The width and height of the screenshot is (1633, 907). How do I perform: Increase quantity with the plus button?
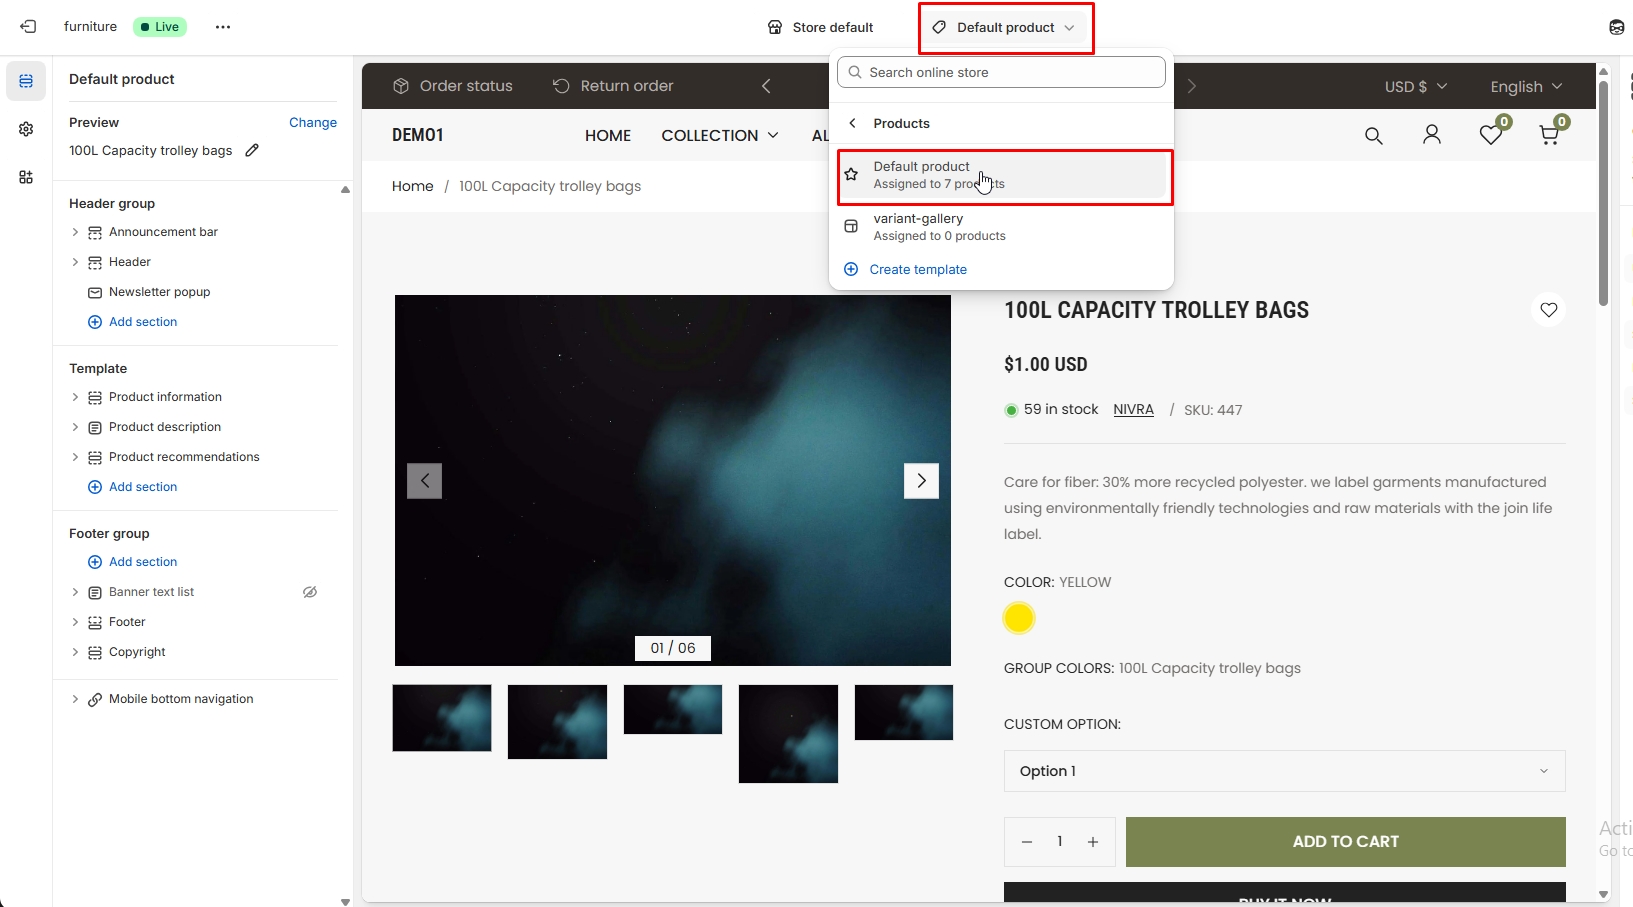(x=1093, y=842)
